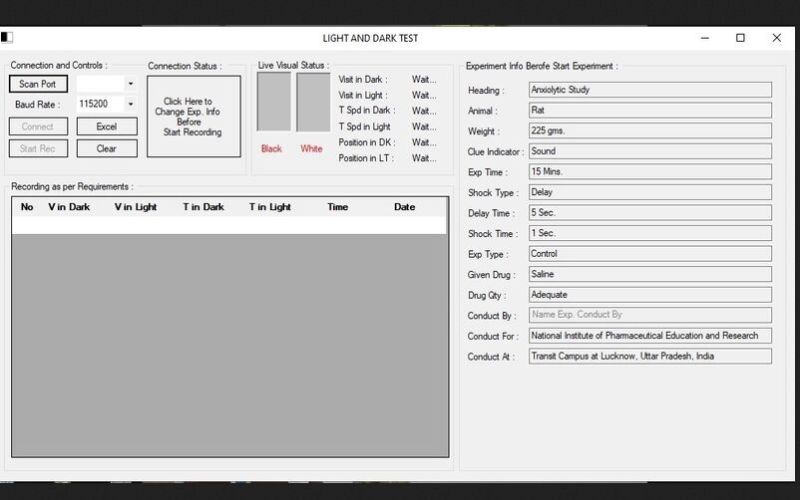800x500 pixels.
Task: Click the Change Exp. Info status button
Action: tap(193, 117)
